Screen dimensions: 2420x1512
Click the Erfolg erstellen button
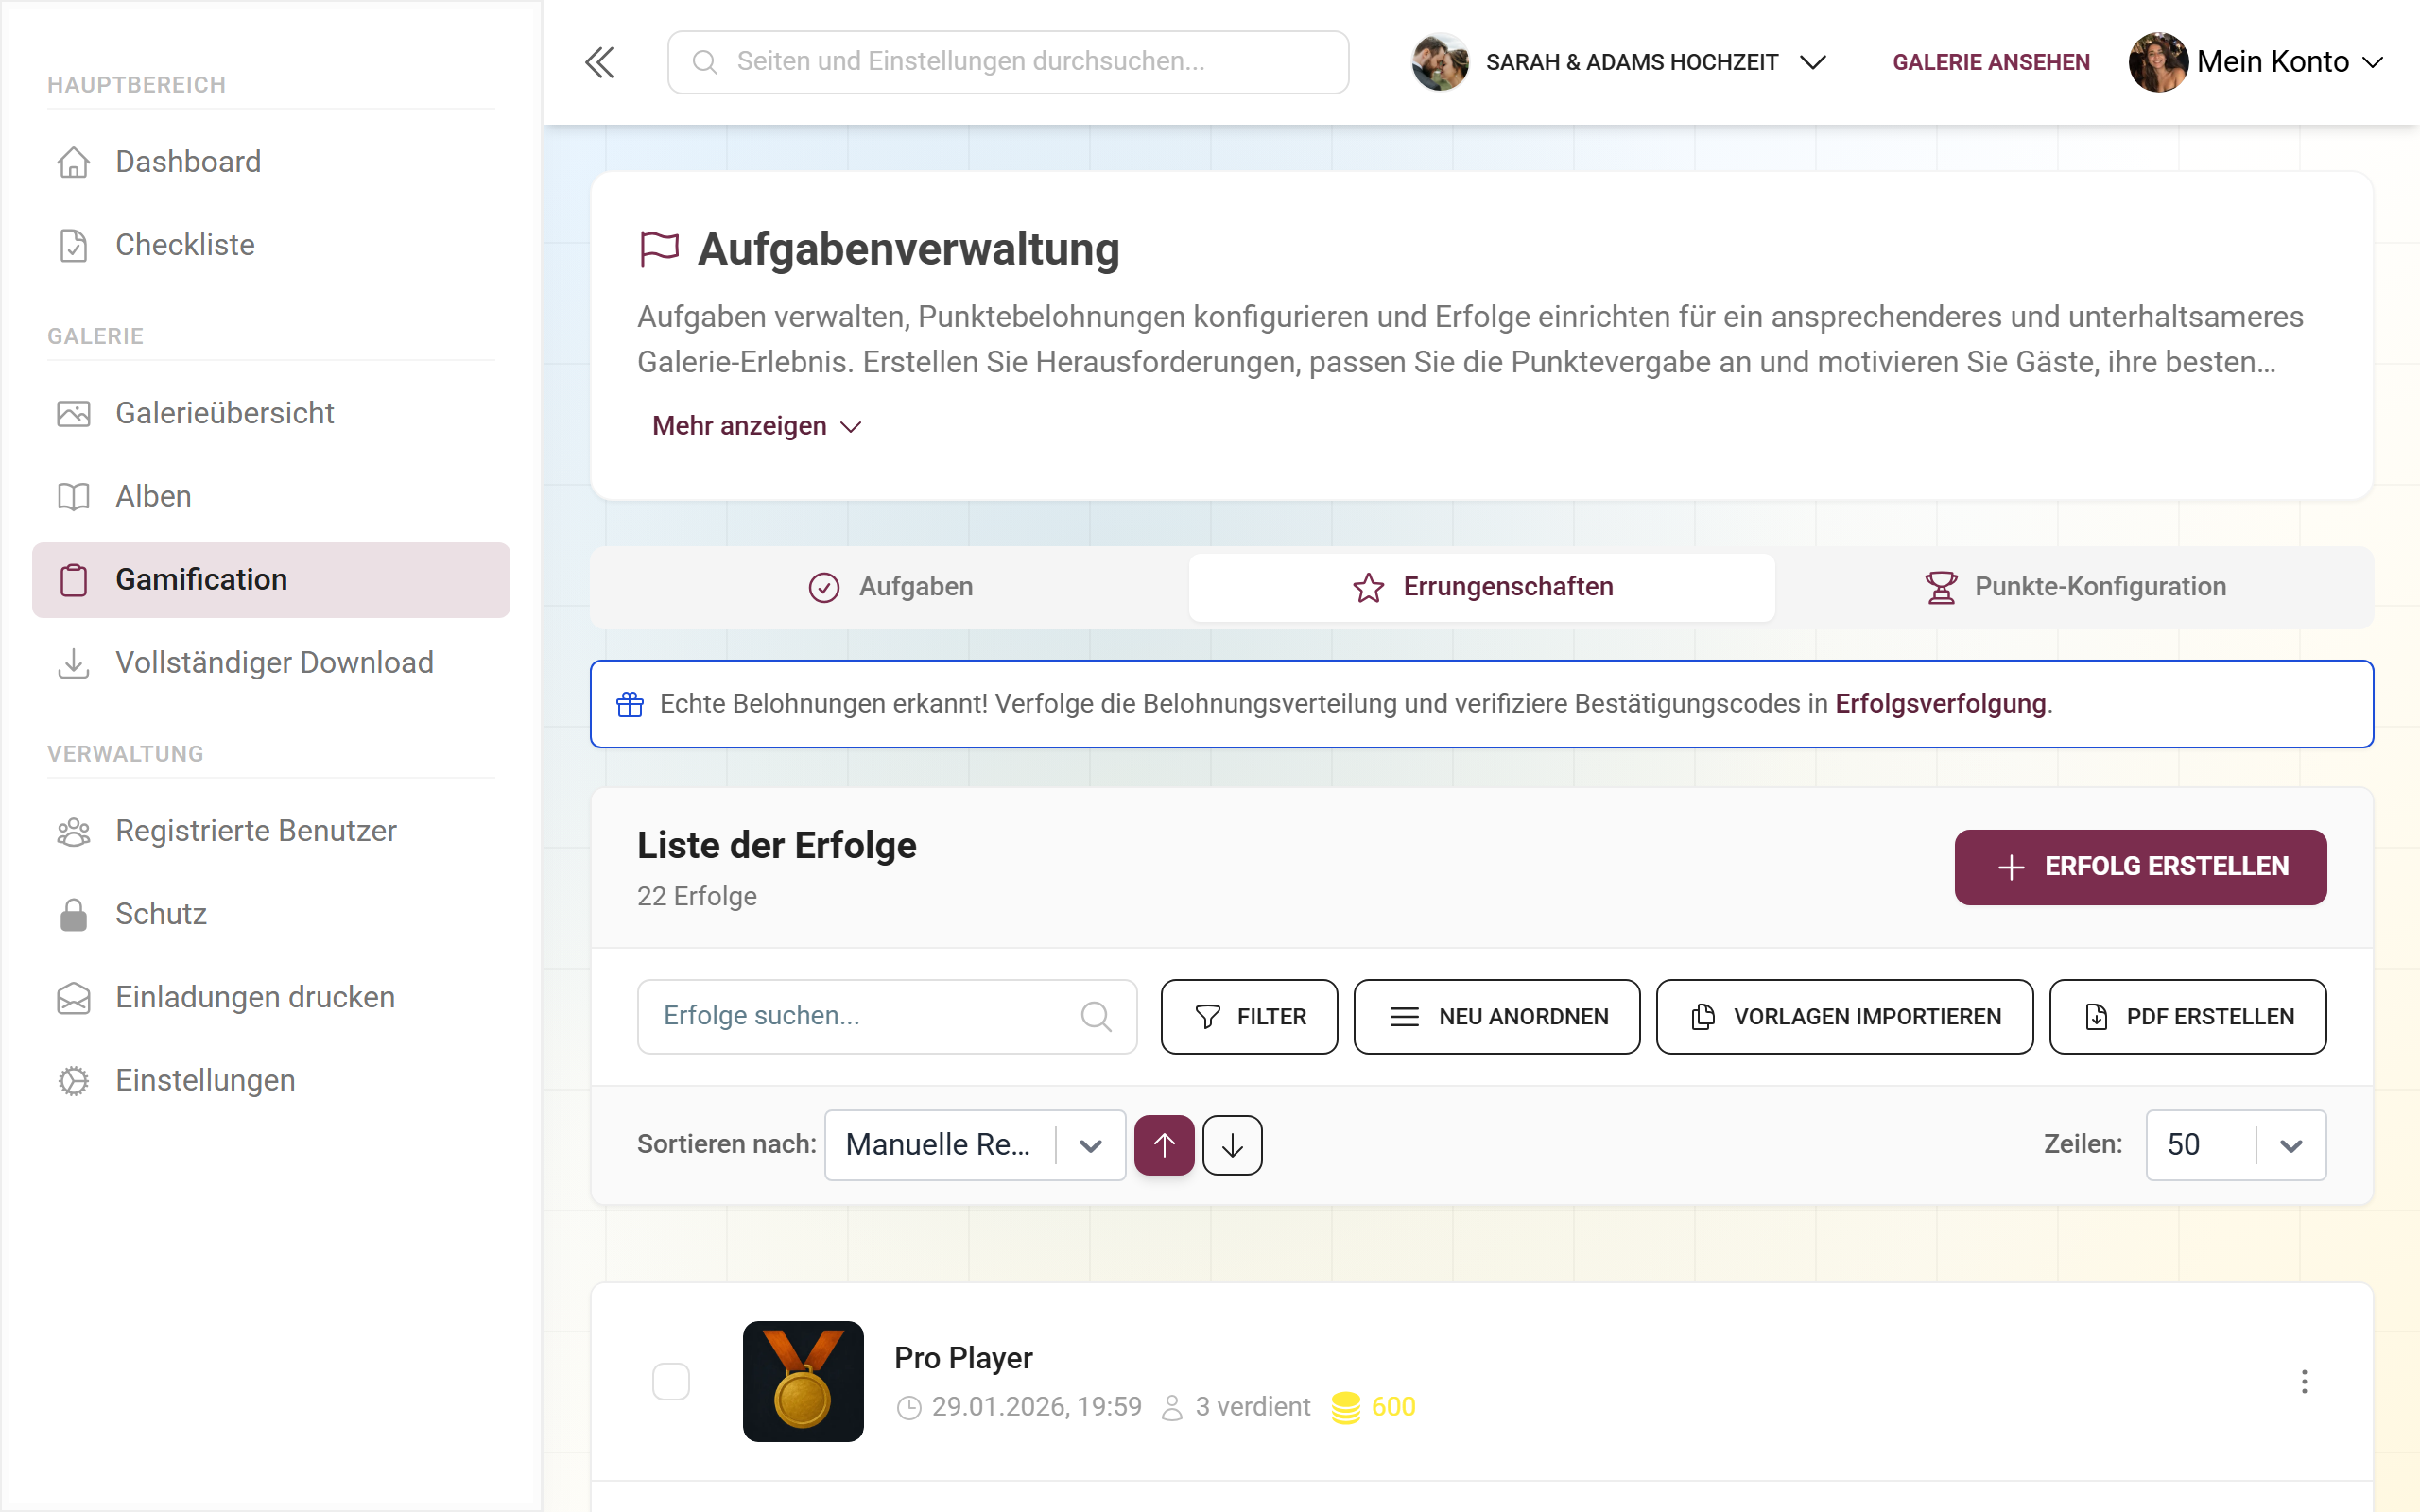2140,867
